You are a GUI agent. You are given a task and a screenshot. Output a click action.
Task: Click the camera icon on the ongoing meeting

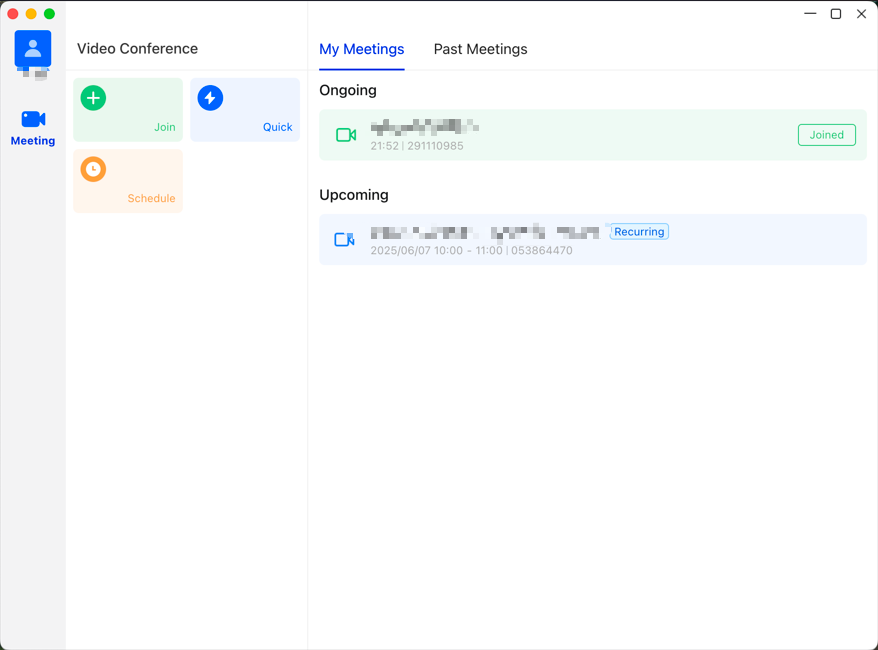pos(345,134)
